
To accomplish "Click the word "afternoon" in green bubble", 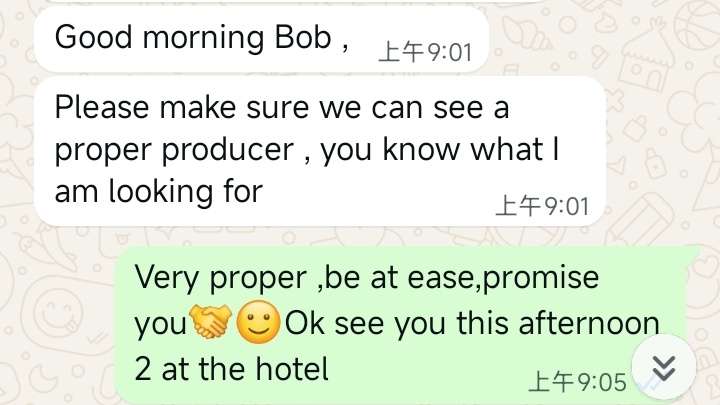I will click(x=589, y=323).
